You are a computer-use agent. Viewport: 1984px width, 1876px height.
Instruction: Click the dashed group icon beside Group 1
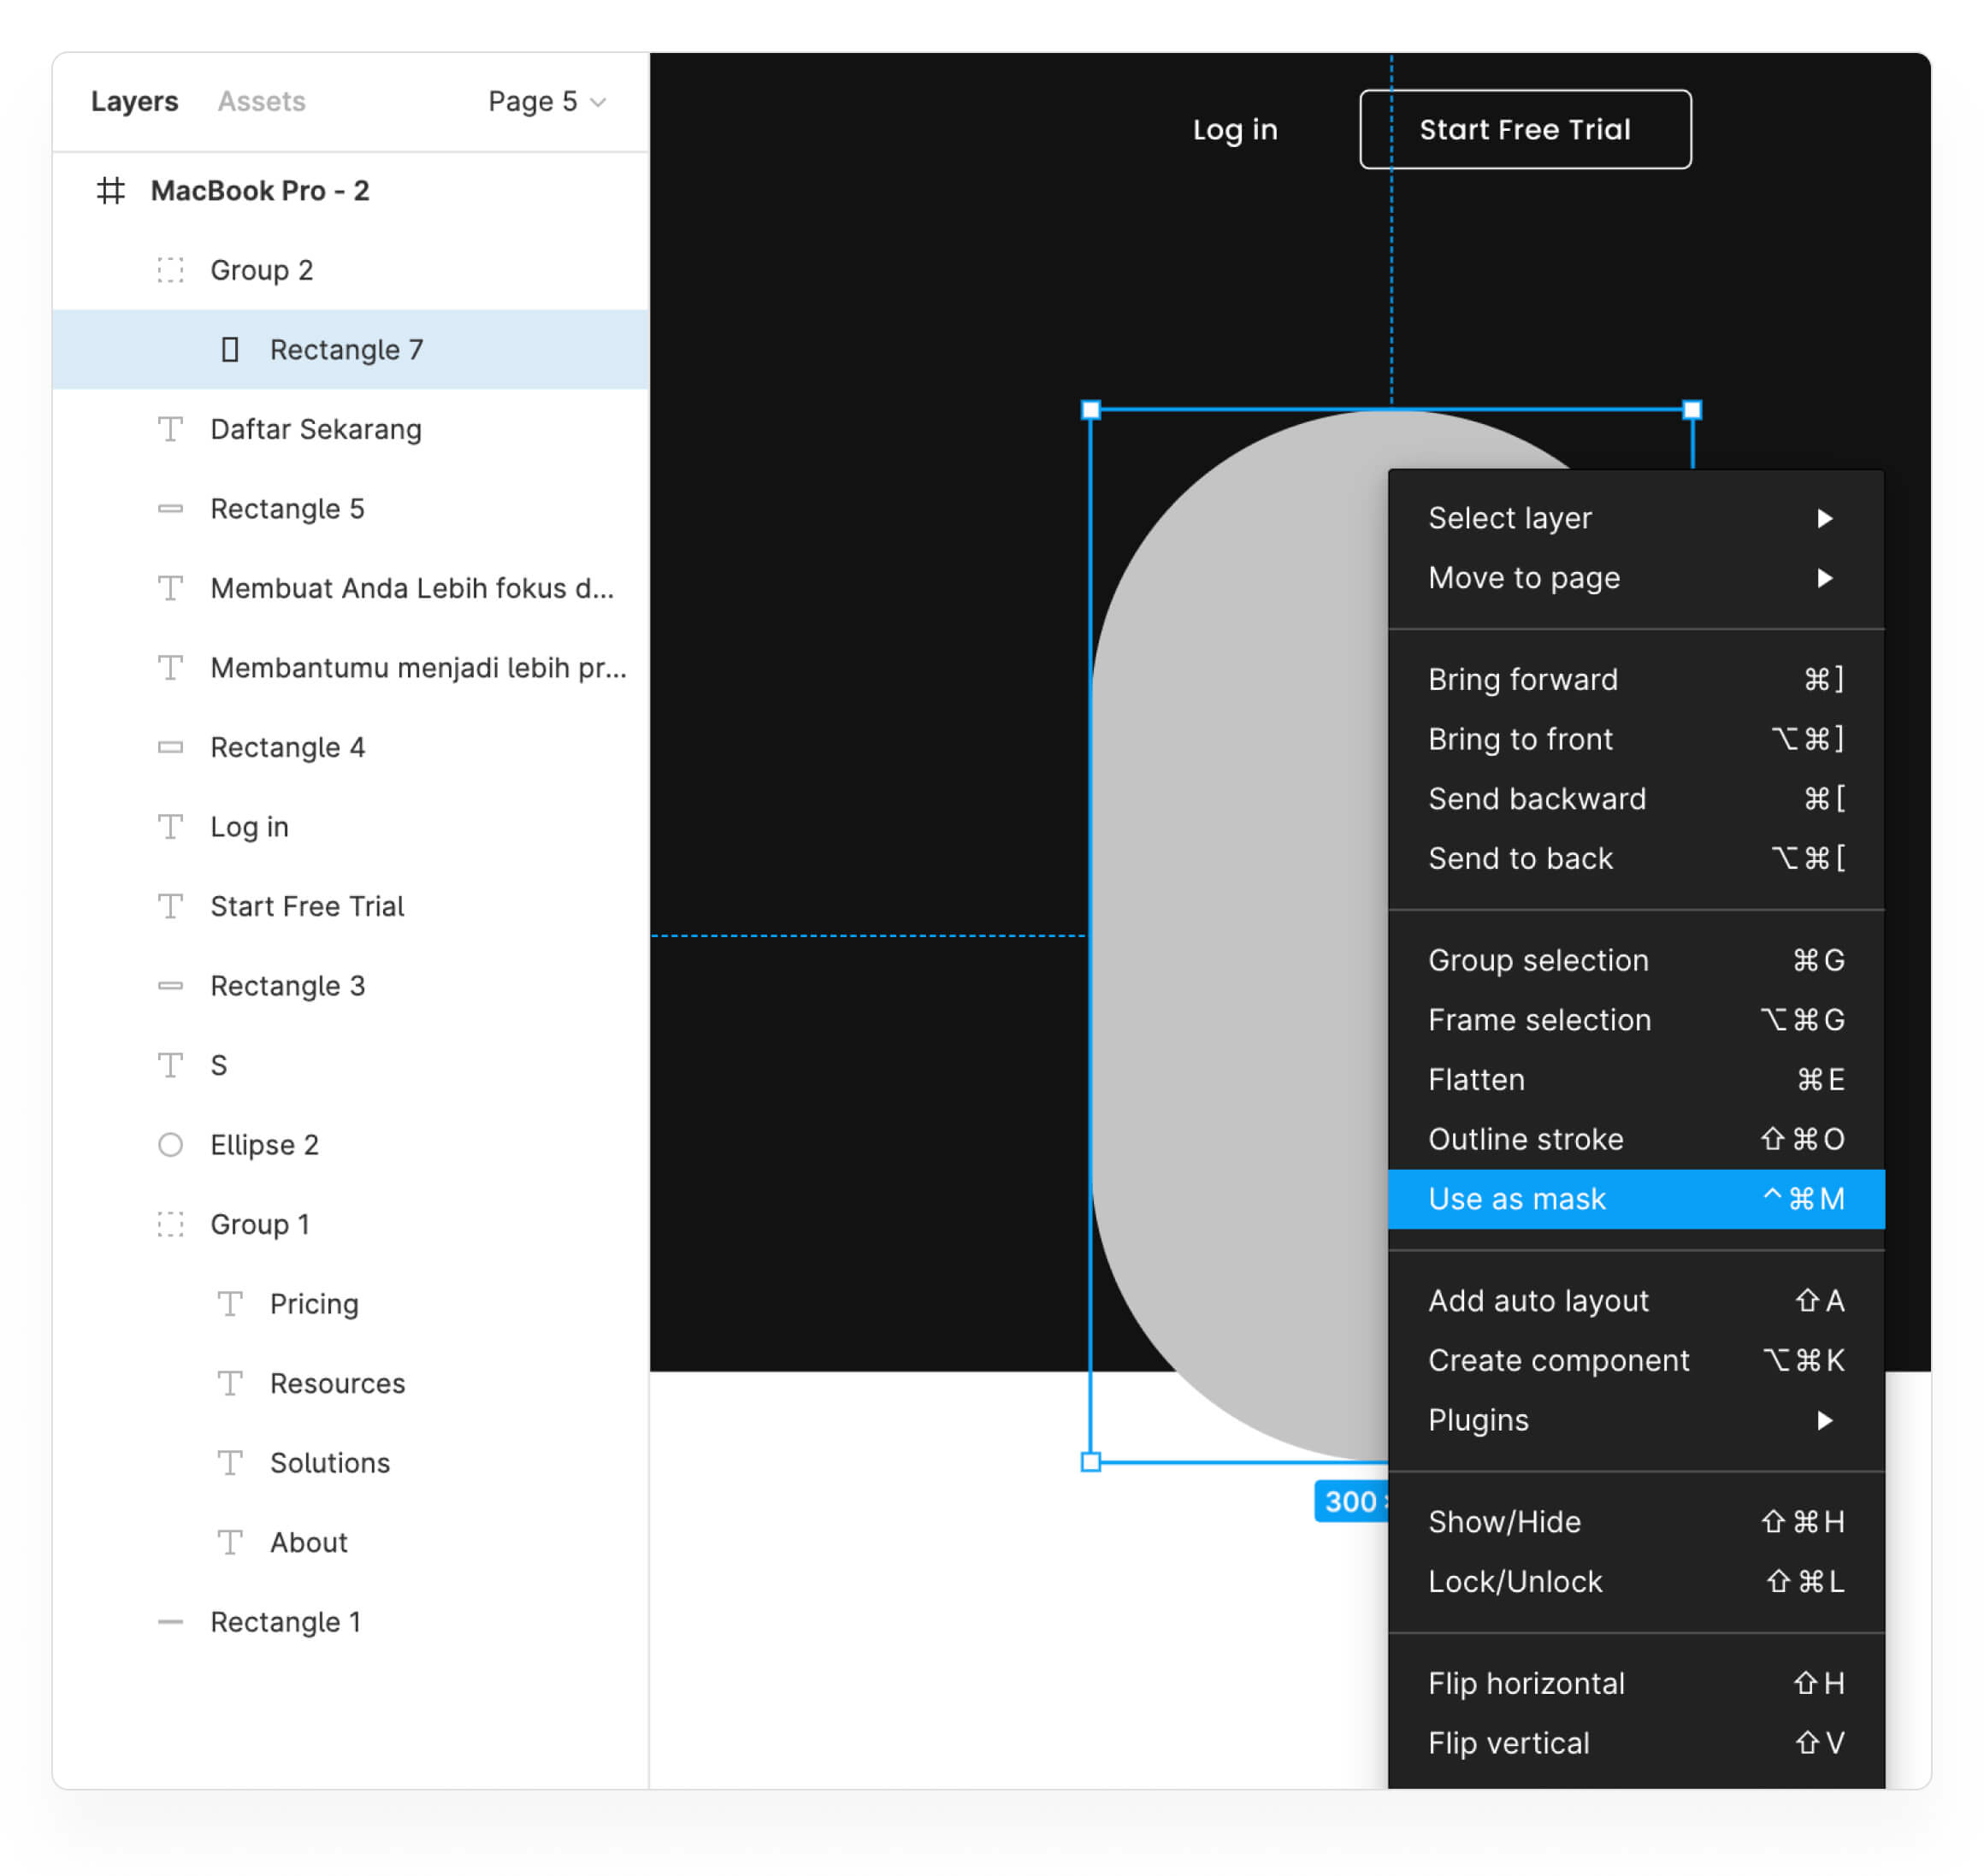click(x=170, y=1224)
